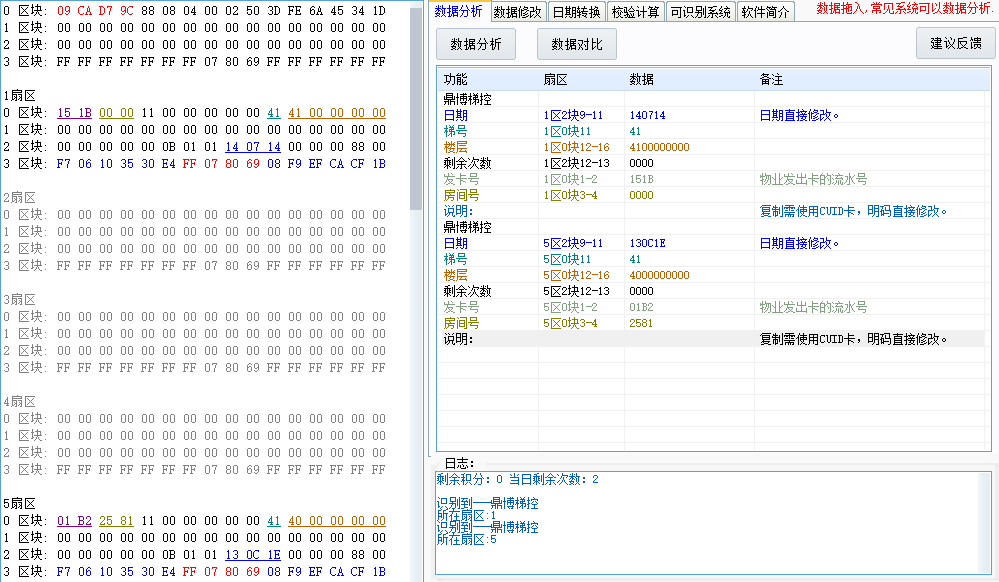Open the 日期转换 tab
This screenshot has width=999, height=582.
coord(576,12)
